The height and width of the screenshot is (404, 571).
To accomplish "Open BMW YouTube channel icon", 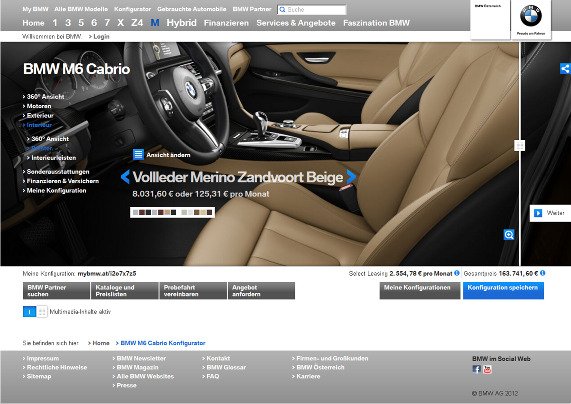I will (x=487, y=369).
